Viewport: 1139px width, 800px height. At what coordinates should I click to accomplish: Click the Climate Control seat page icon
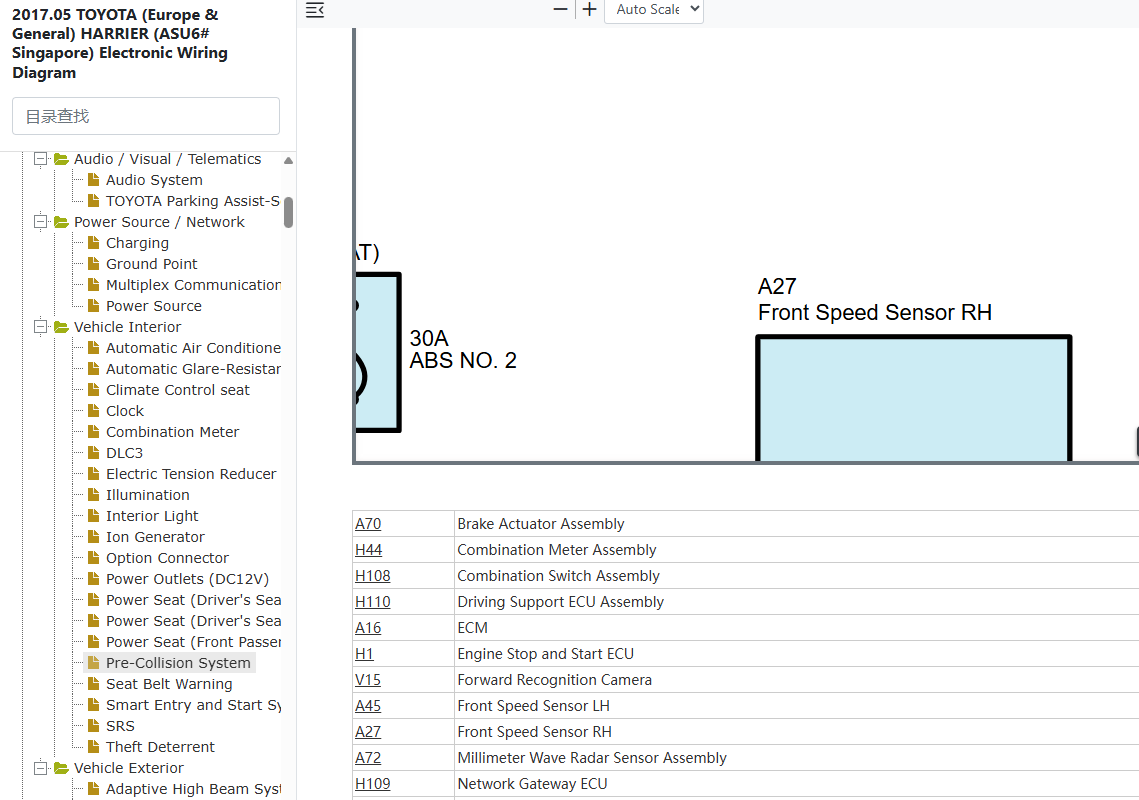pos(94,389)
